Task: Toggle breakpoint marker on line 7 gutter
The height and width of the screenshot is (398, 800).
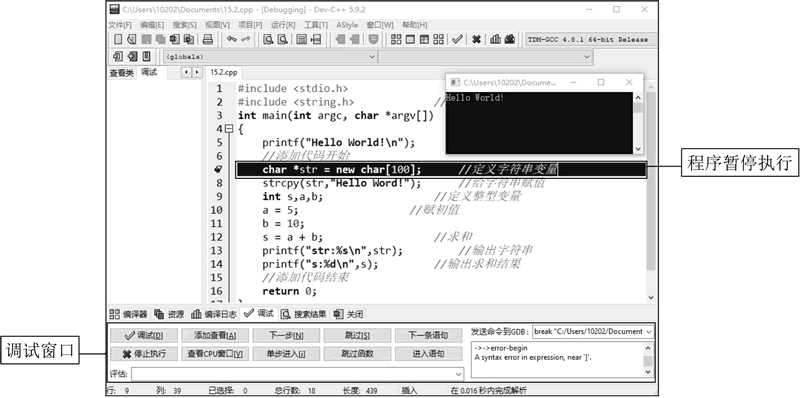Action: pyautogui.click(x=218, y=169)
